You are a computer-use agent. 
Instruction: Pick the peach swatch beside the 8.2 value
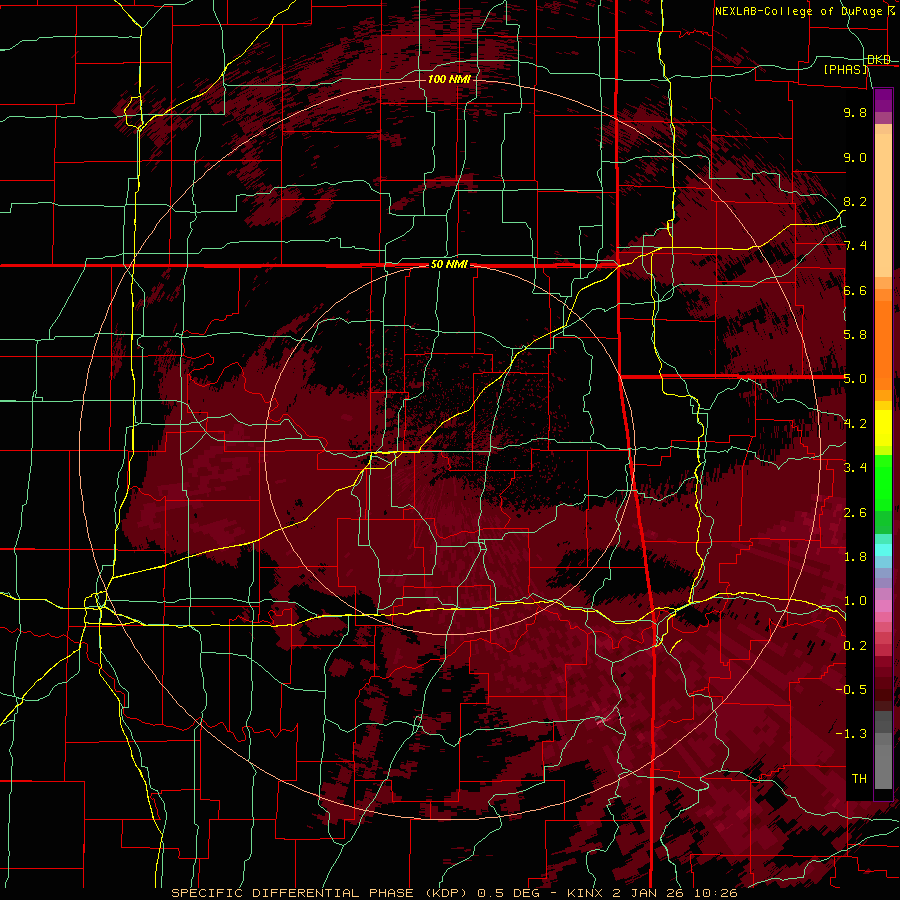(x=883, y=206)
